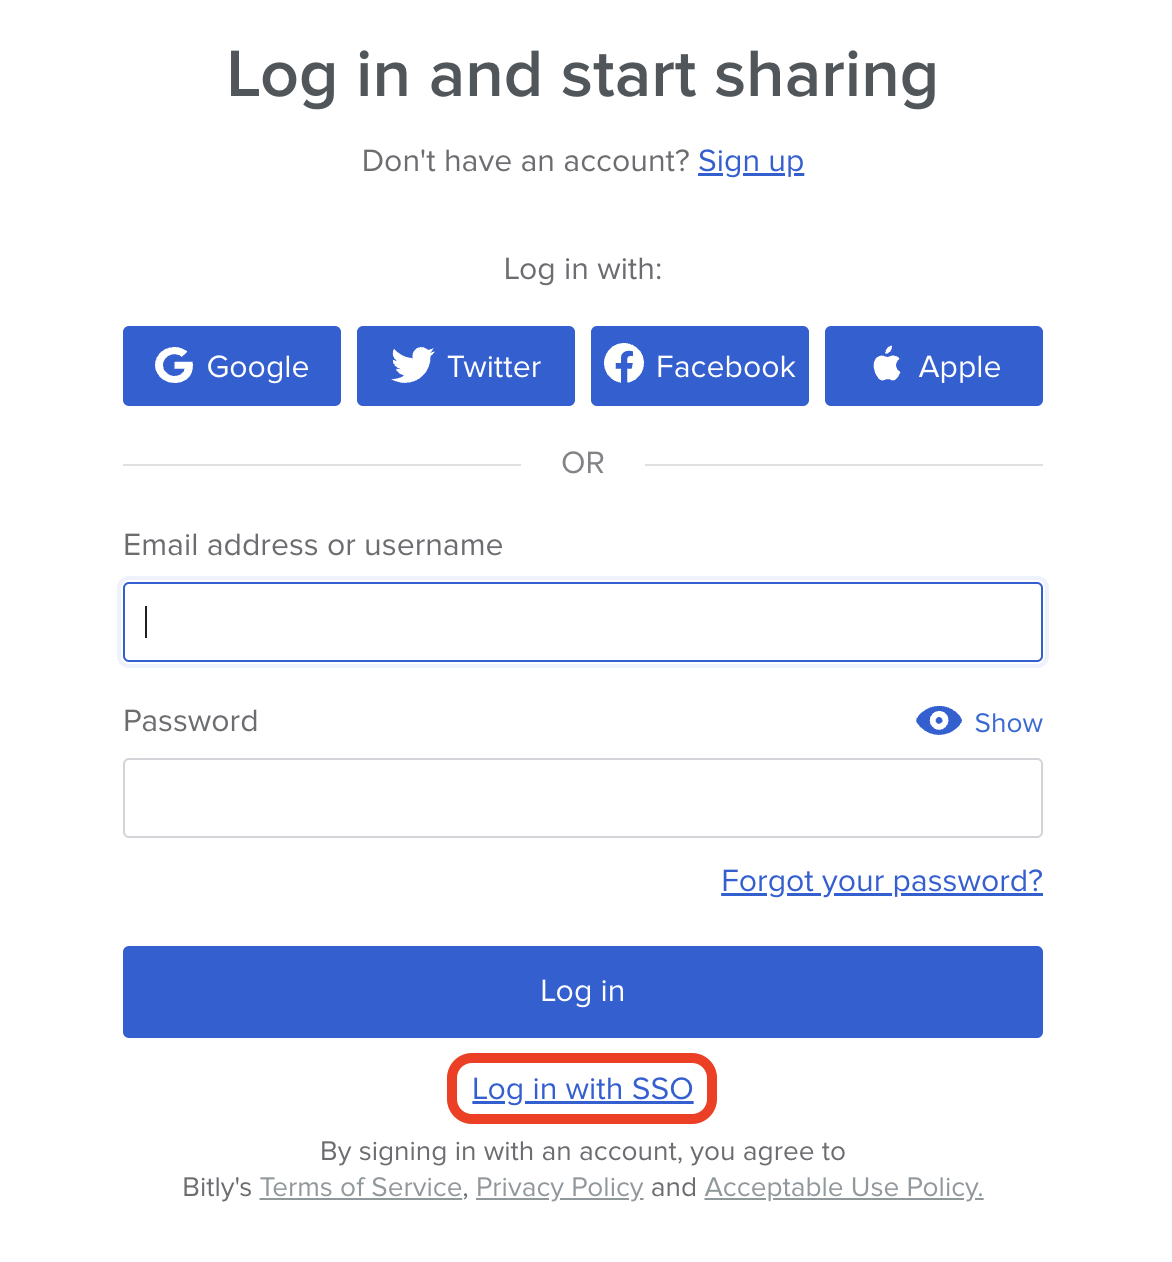Open the Forgot your password page
The width and height of the screenshot is (1172, 1262).
(x=881, y=881)
